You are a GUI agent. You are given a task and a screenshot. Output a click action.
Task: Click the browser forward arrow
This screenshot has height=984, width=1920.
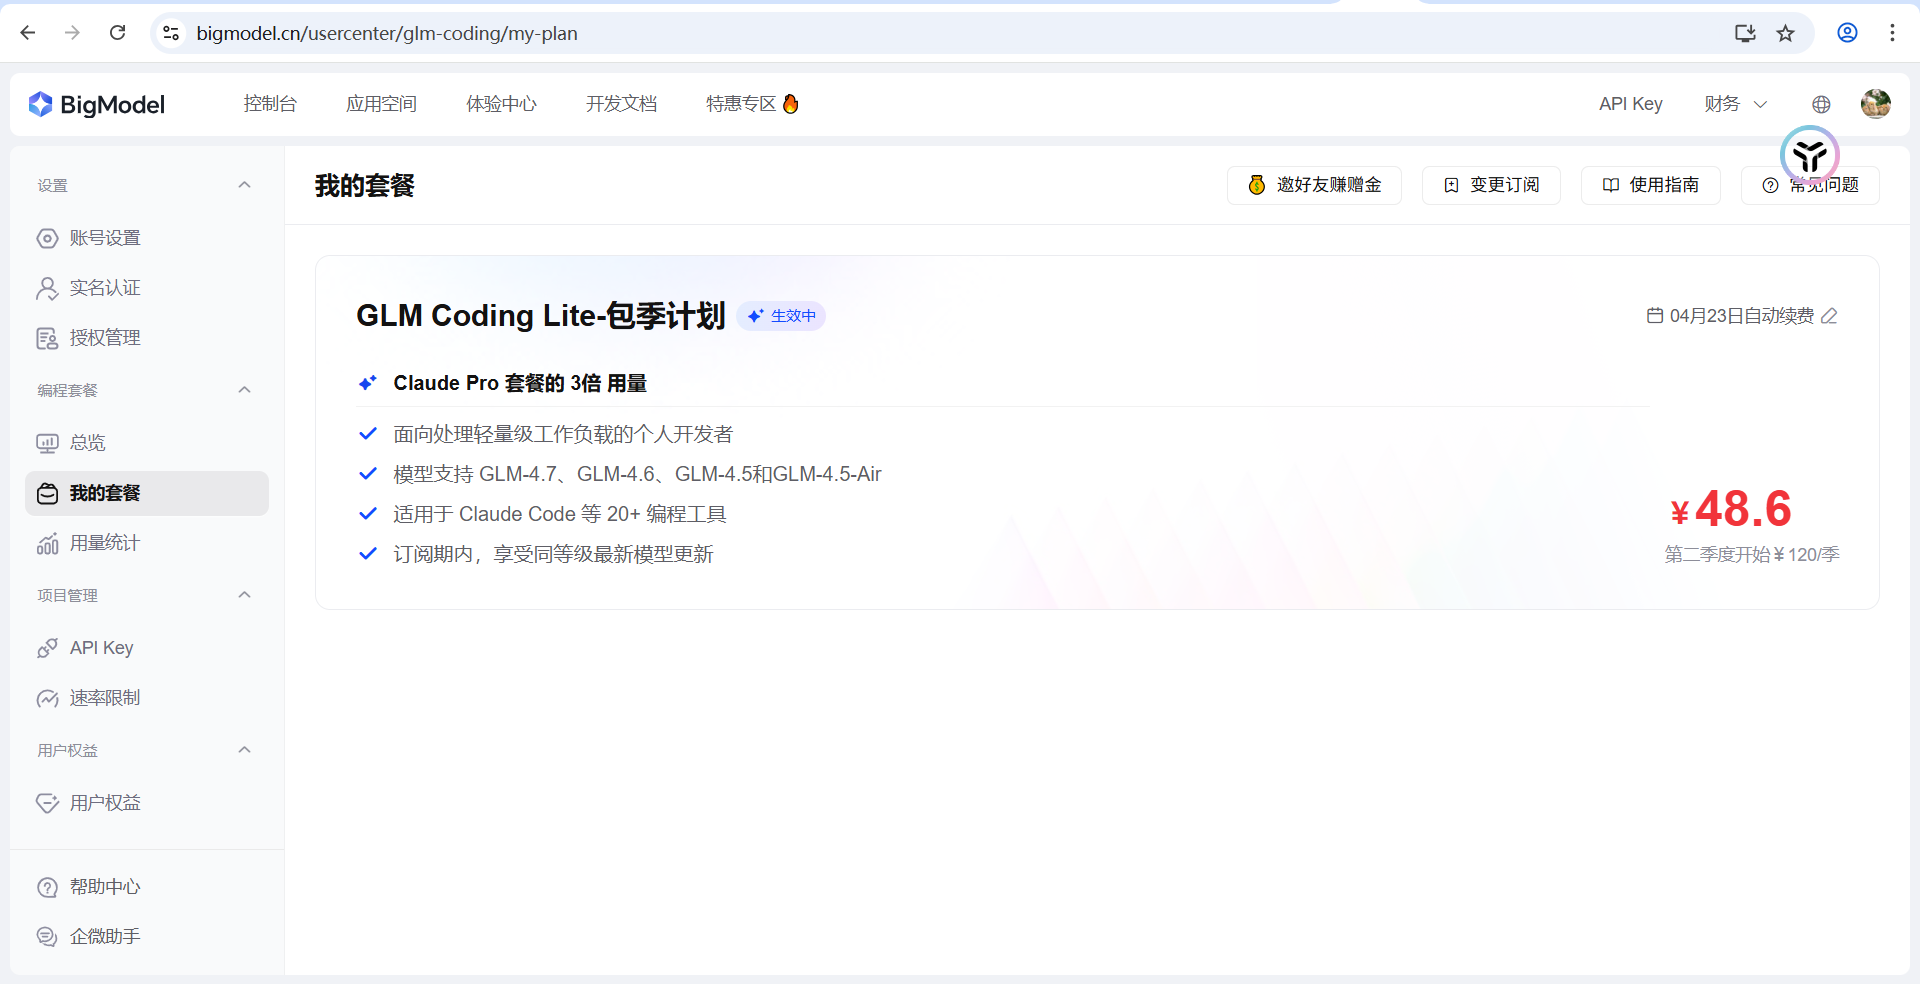click(72, 33)
